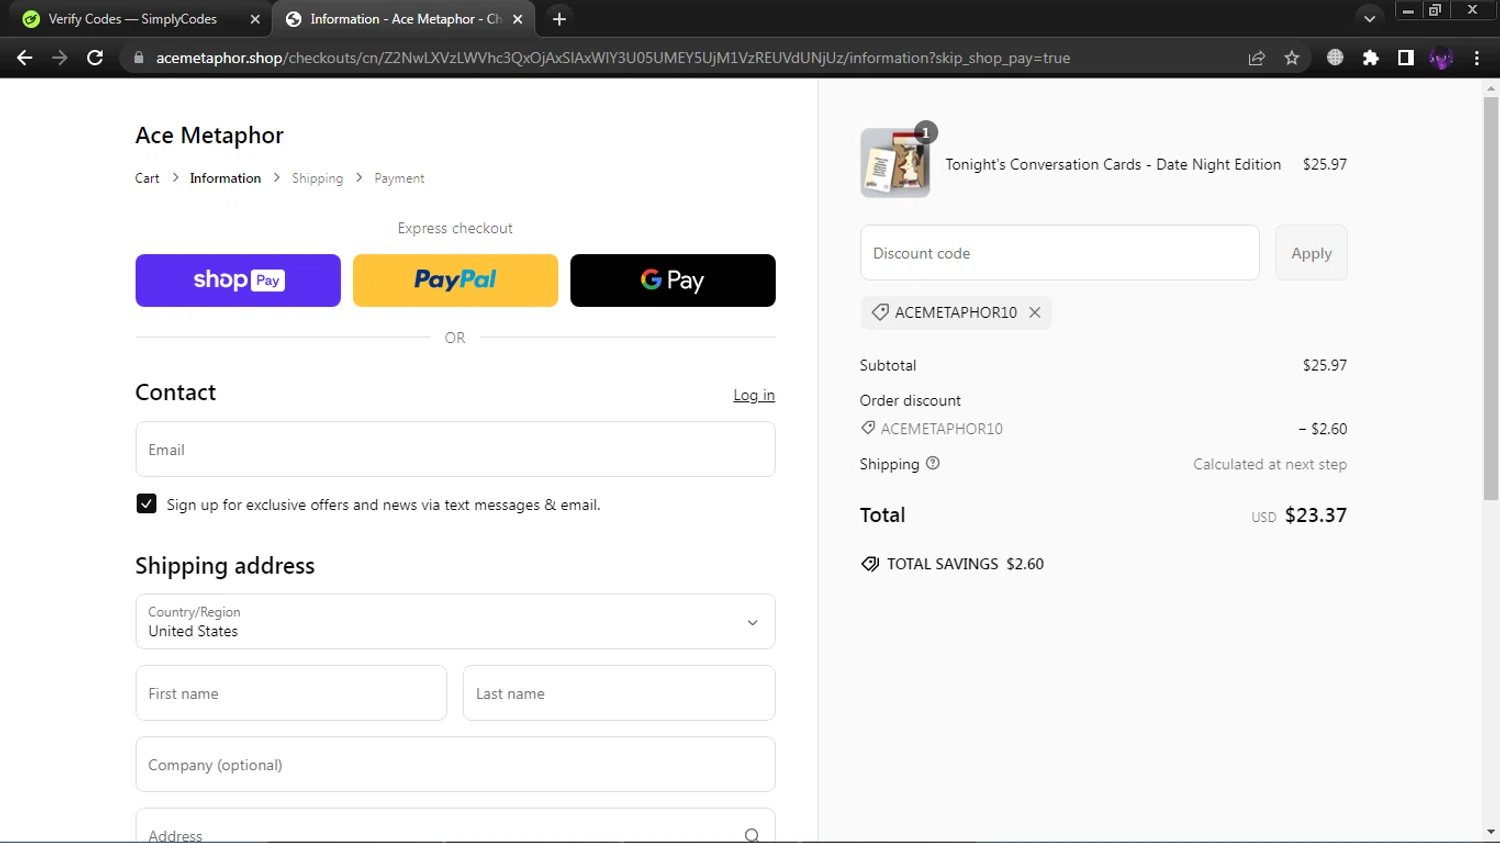Select the Information - Ace Metaphor tab

tap(404, 19)
